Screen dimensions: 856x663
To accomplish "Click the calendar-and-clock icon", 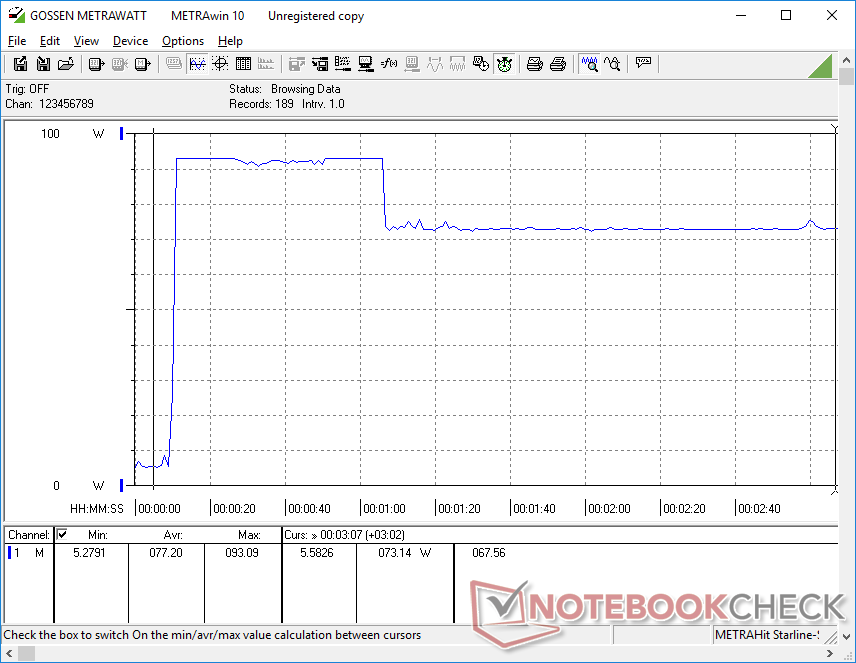I will (480, 64).
